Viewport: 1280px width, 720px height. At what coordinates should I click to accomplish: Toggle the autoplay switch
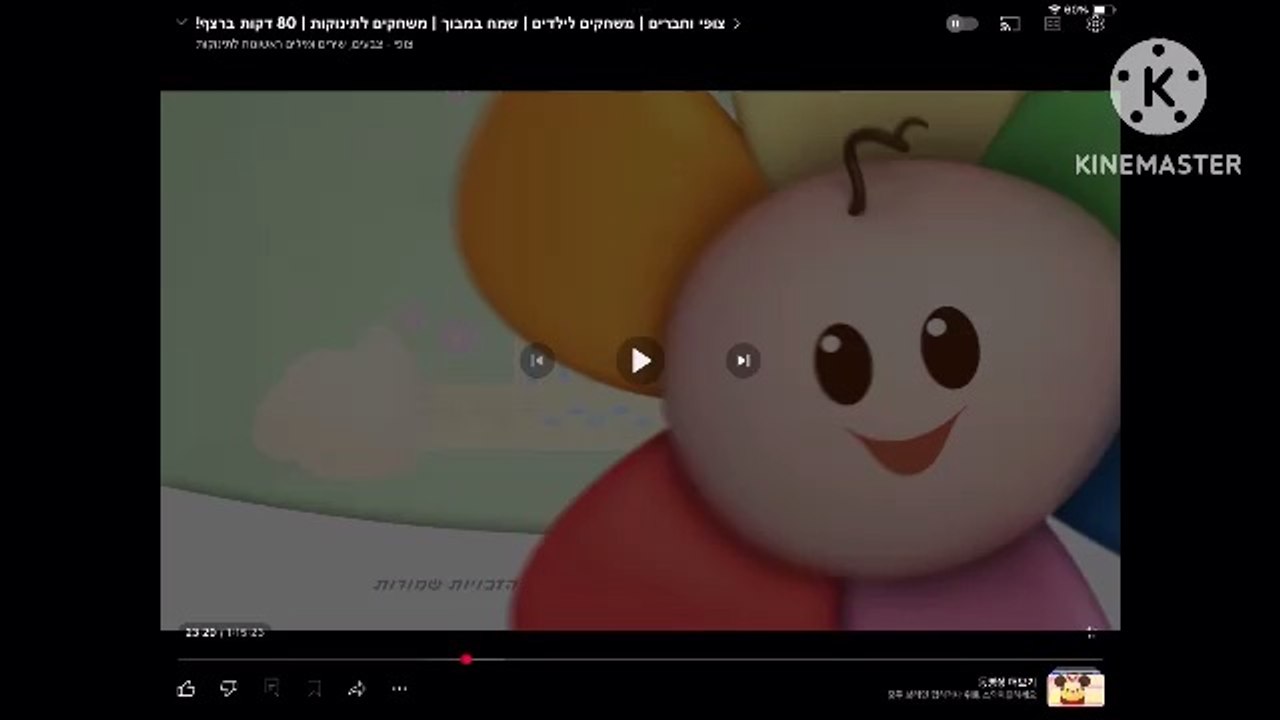pyautogui.click(x=962, y=23)
